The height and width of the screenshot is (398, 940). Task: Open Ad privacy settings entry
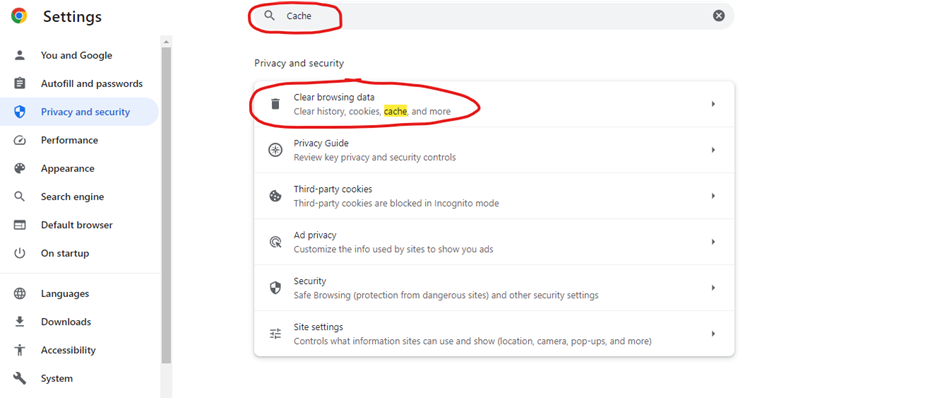494,242
